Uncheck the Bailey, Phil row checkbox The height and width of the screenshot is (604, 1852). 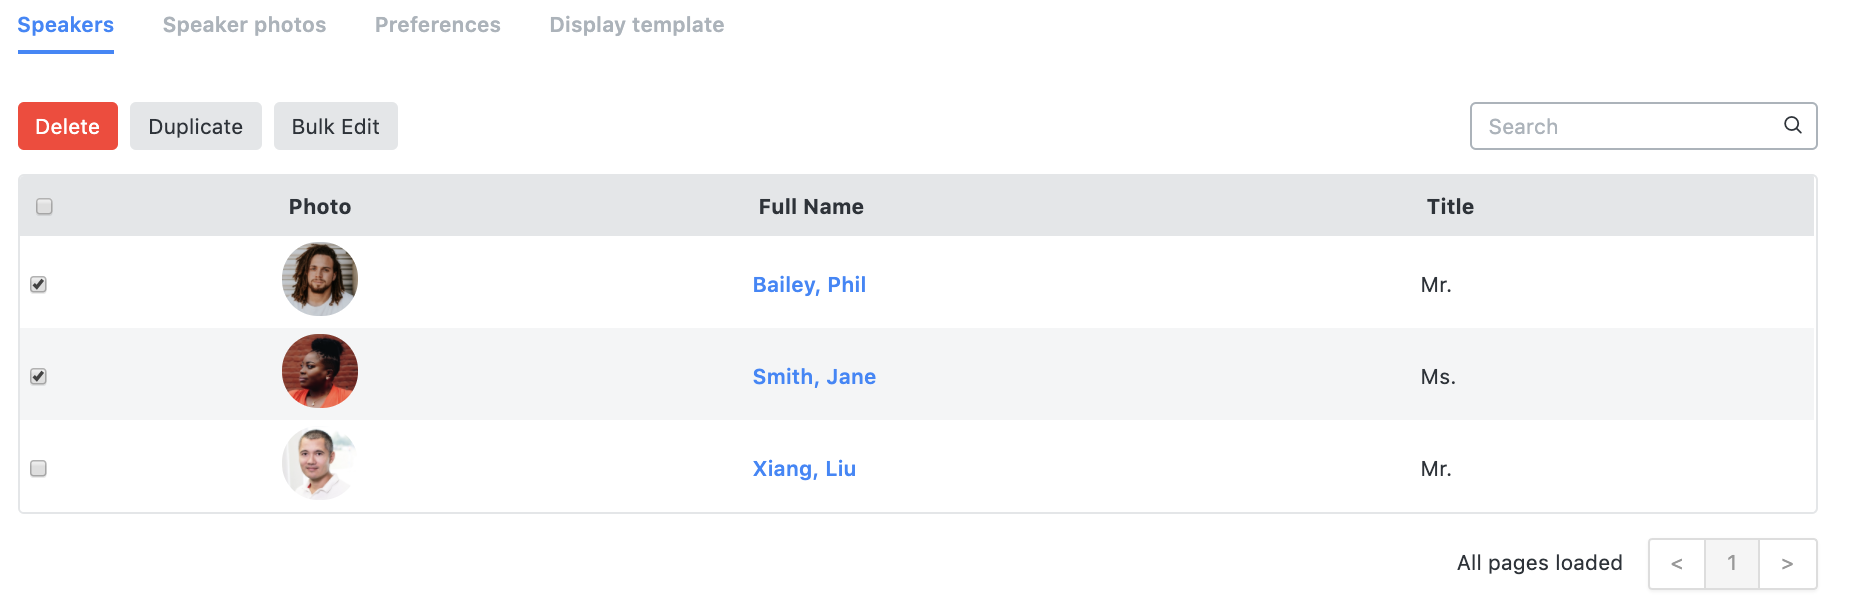39,284
